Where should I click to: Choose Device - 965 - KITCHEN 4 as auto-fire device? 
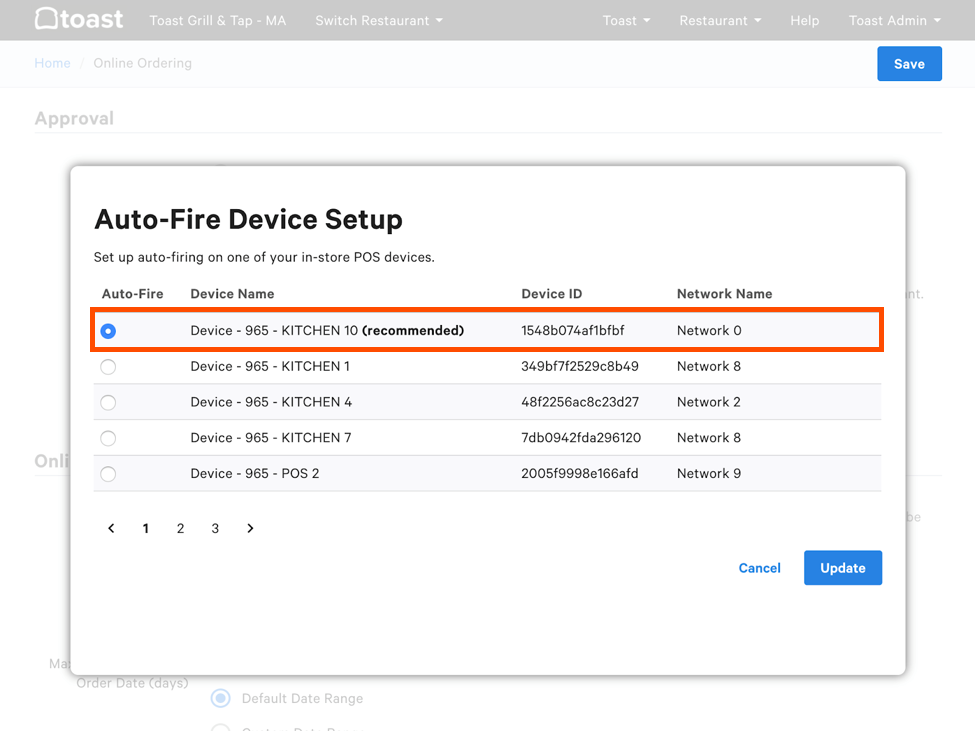point(108,402)
